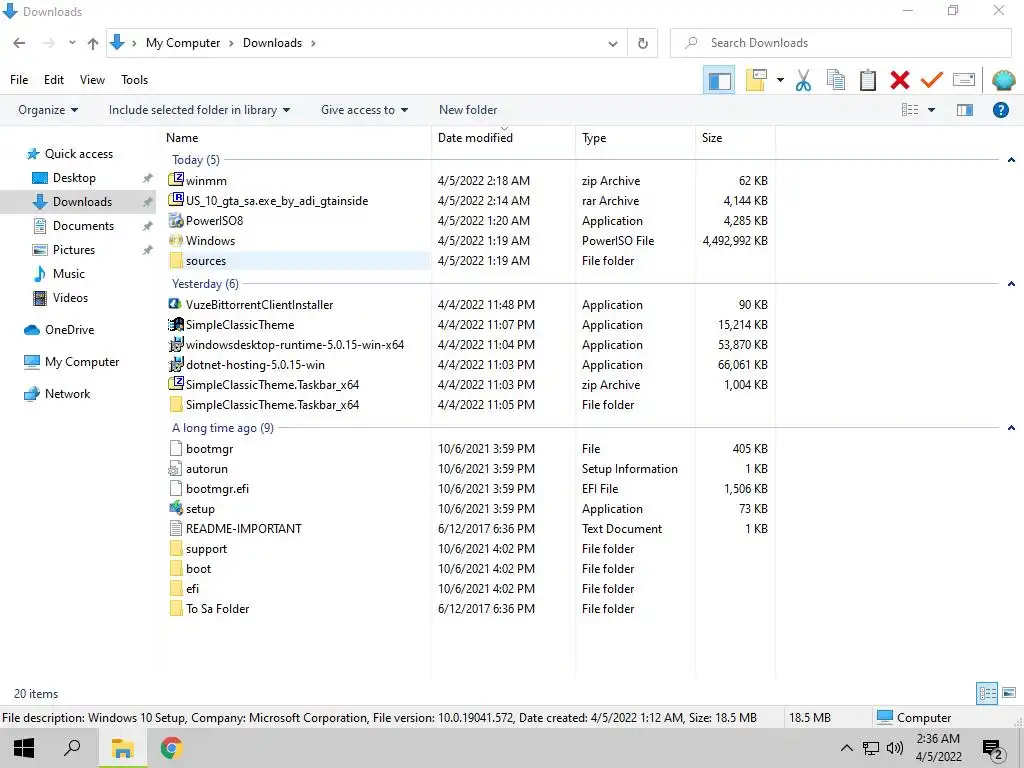
Task: Sort by Date modified column
Action: (475, 138)
